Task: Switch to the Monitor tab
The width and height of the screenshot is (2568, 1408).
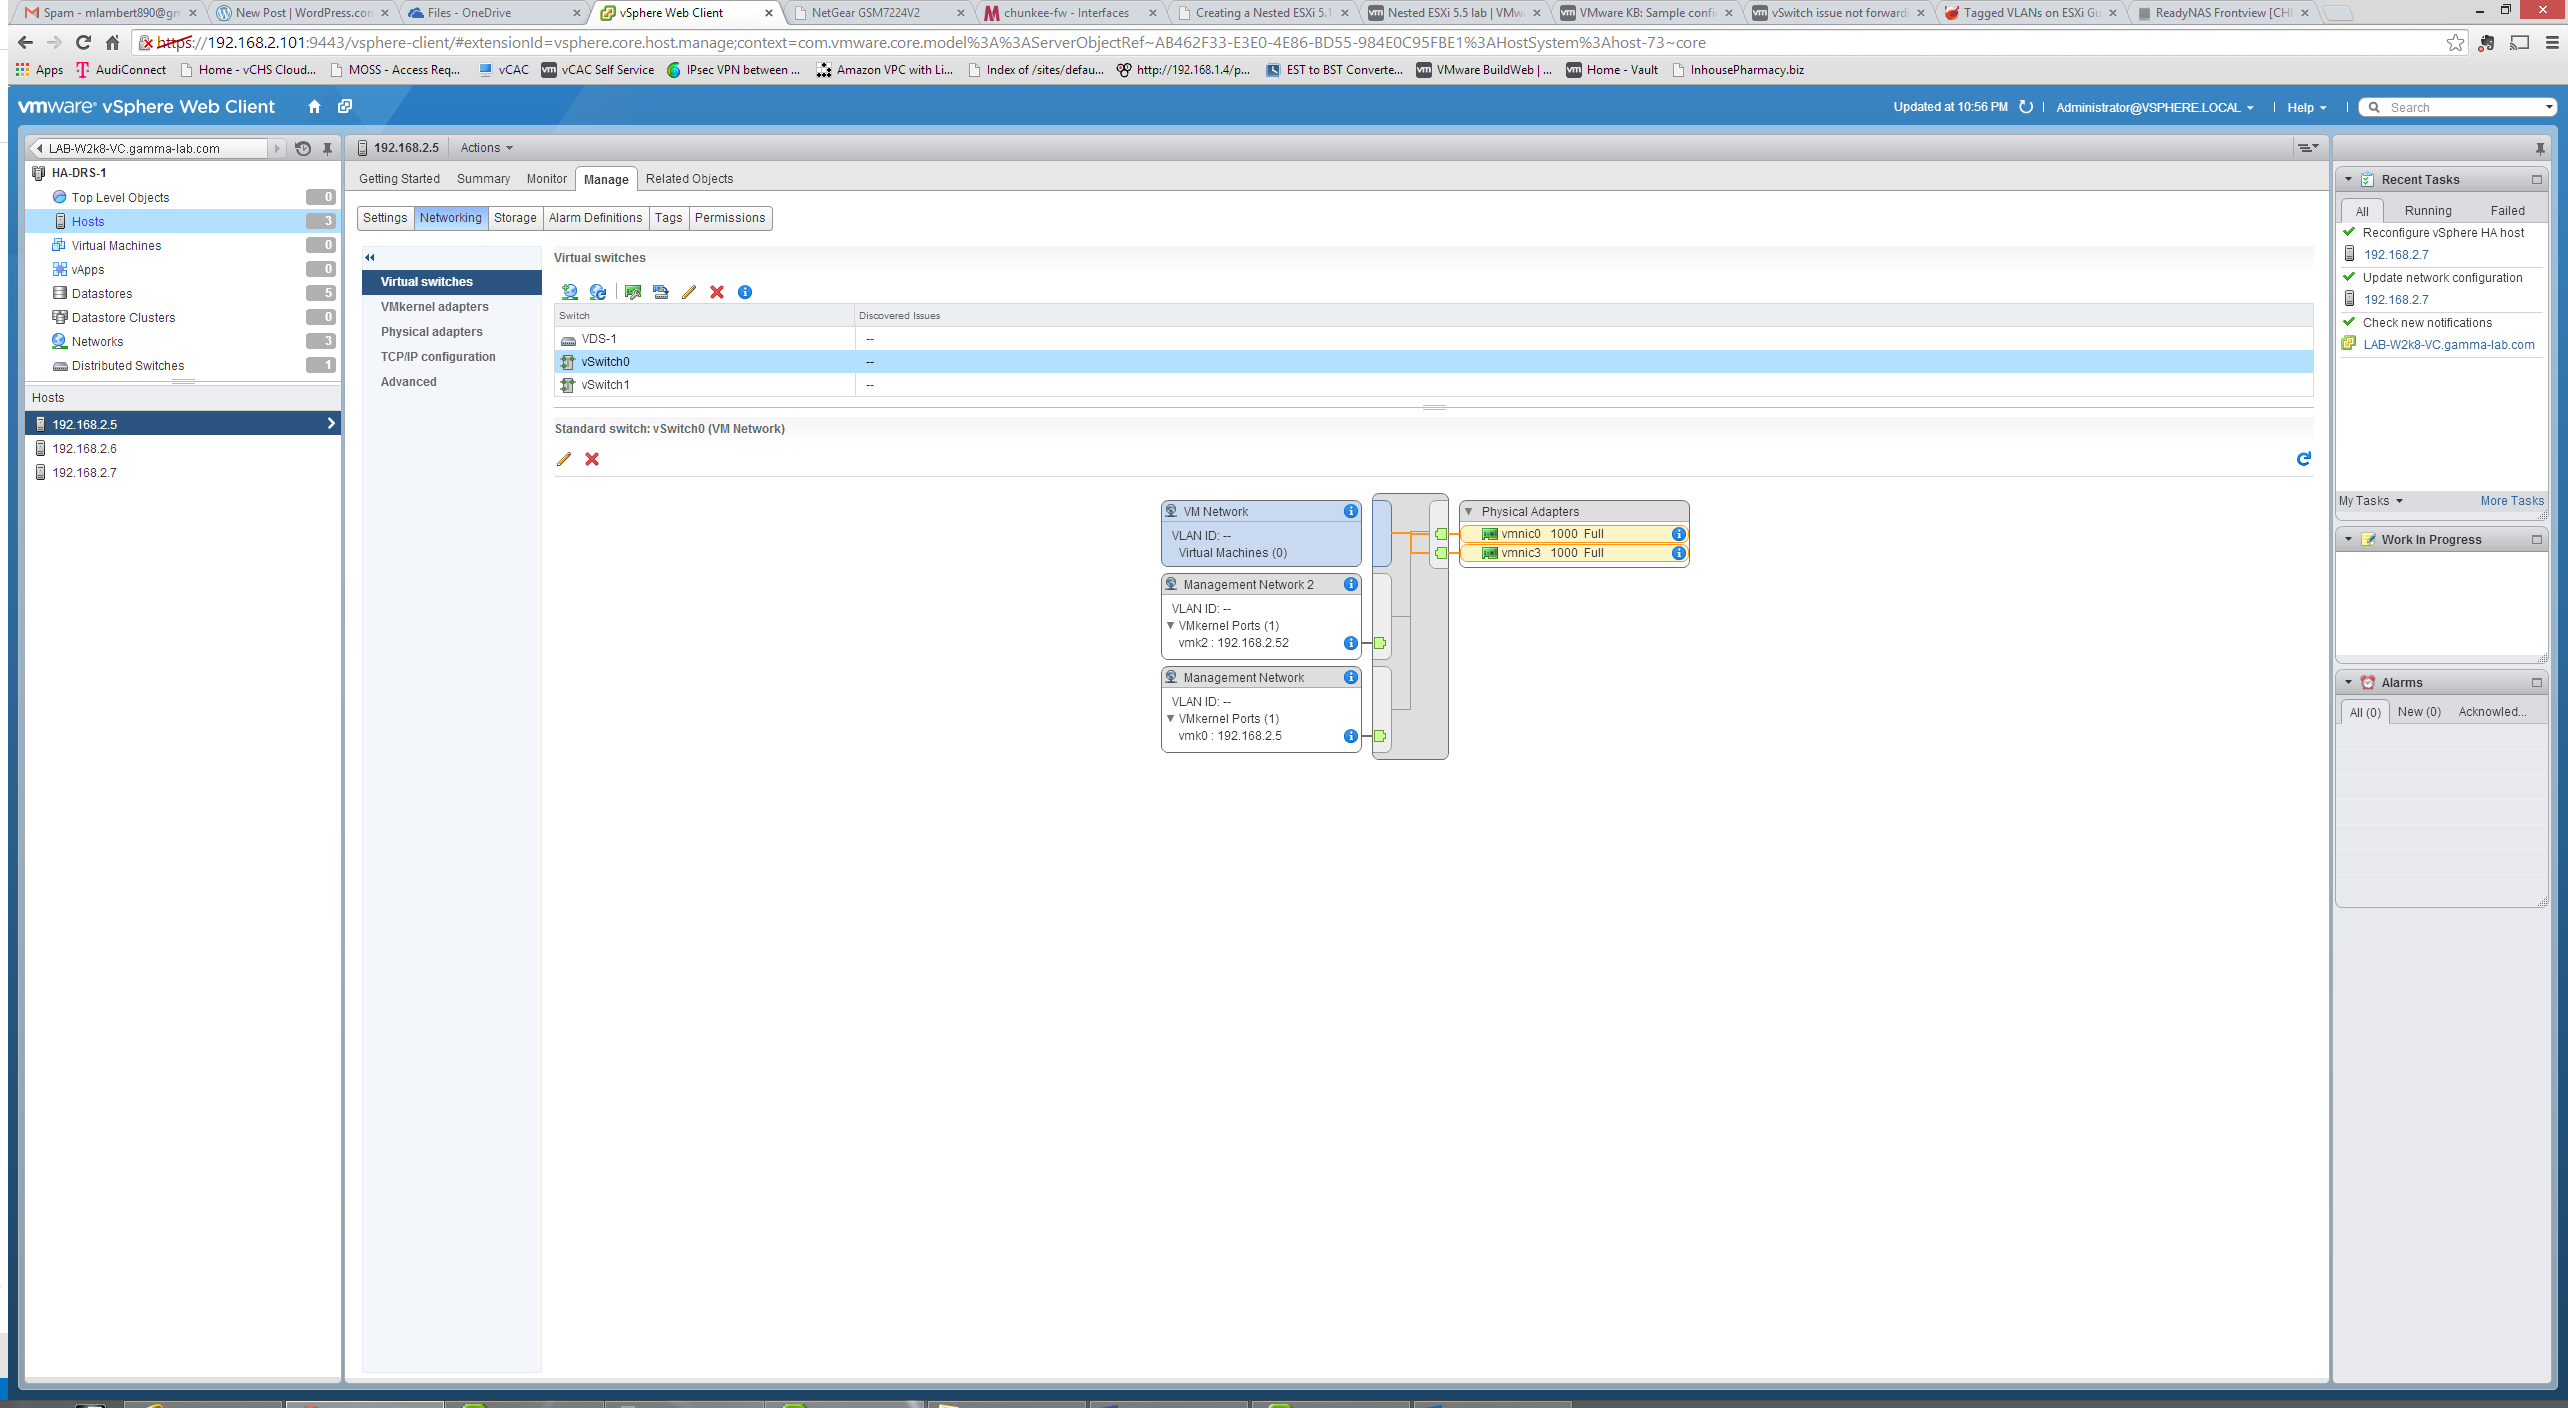Action: [546, 179]
